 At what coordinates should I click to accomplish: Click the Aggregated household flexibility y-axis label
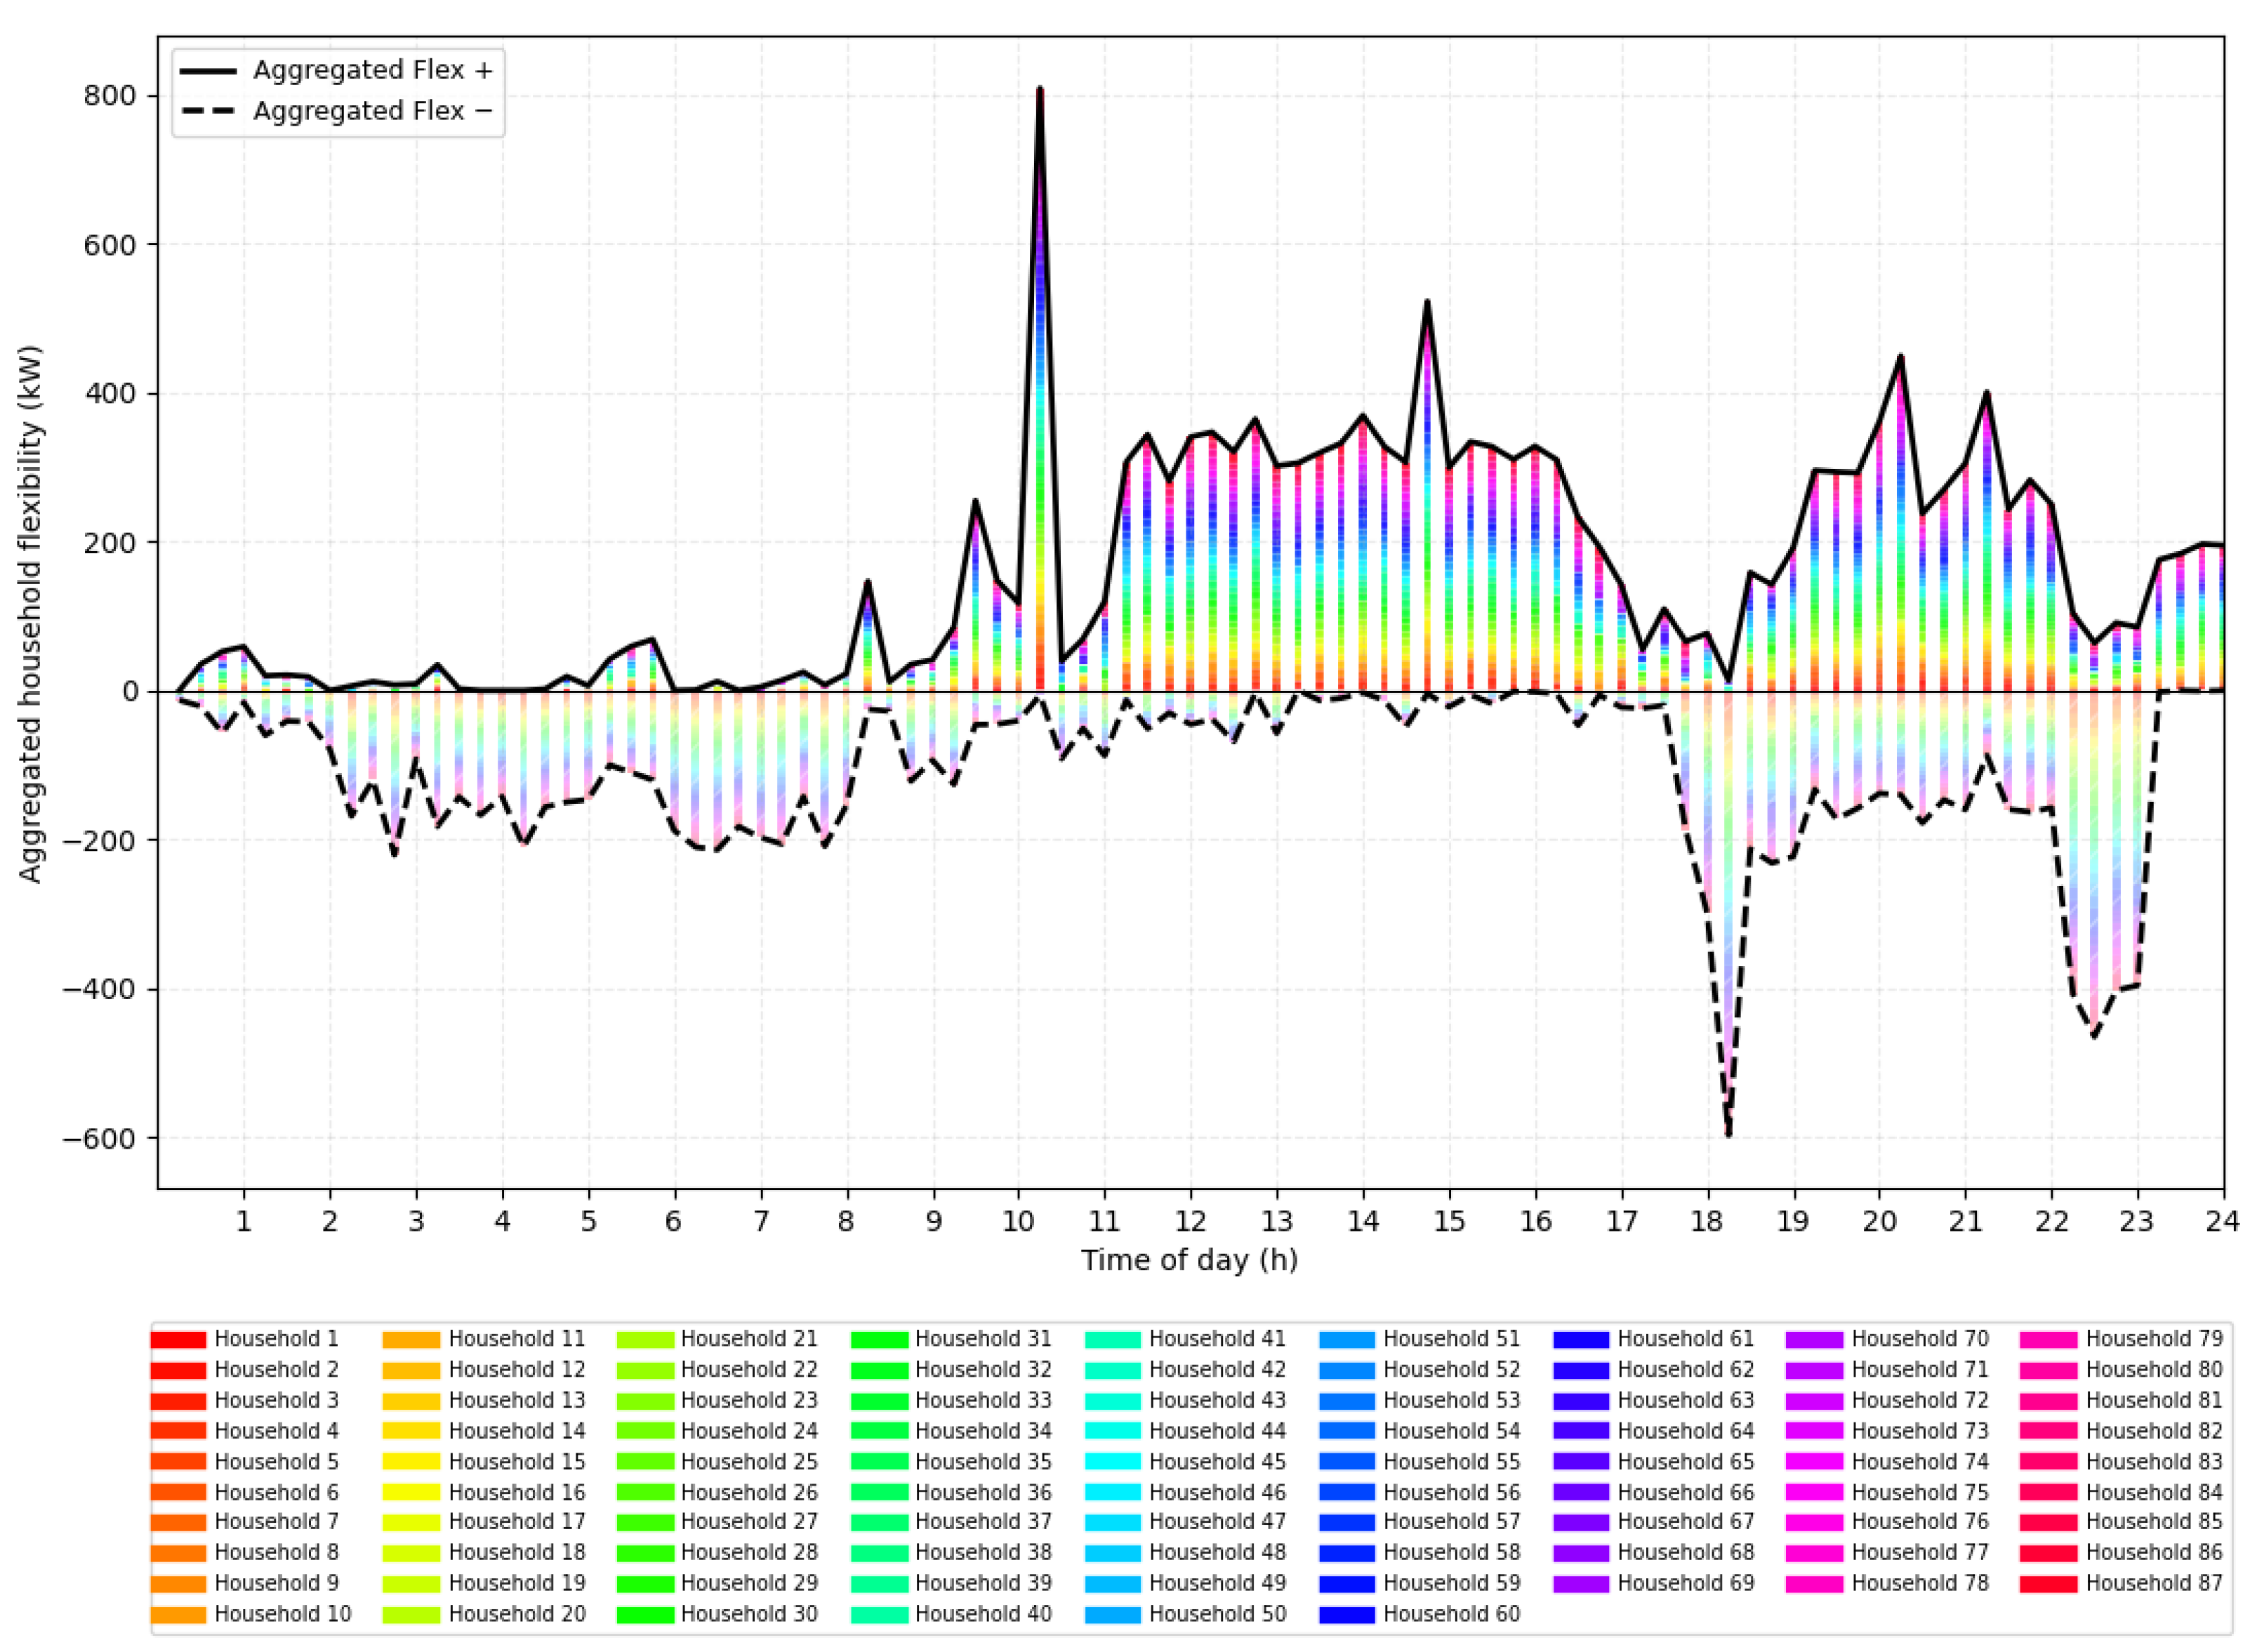[x=31, y=614]
